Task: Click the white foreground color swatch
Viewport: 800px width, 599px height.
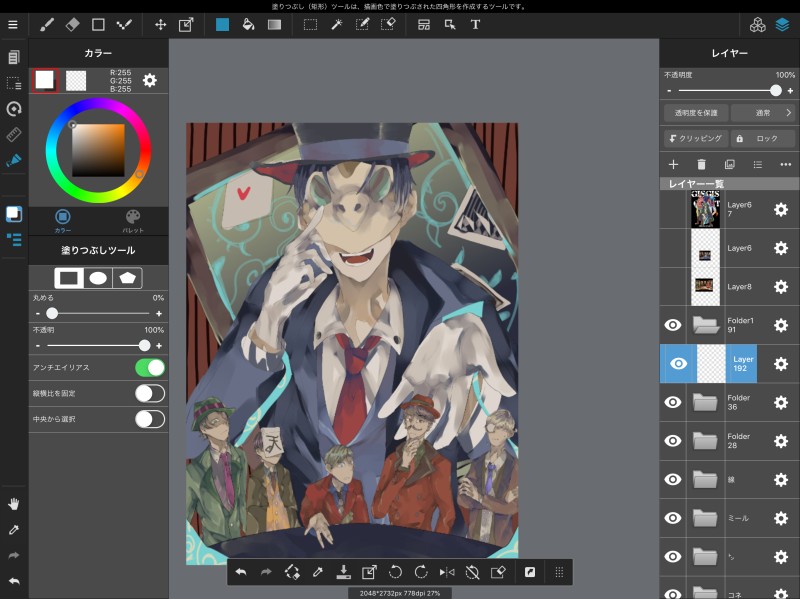Action: pos(45,80)
